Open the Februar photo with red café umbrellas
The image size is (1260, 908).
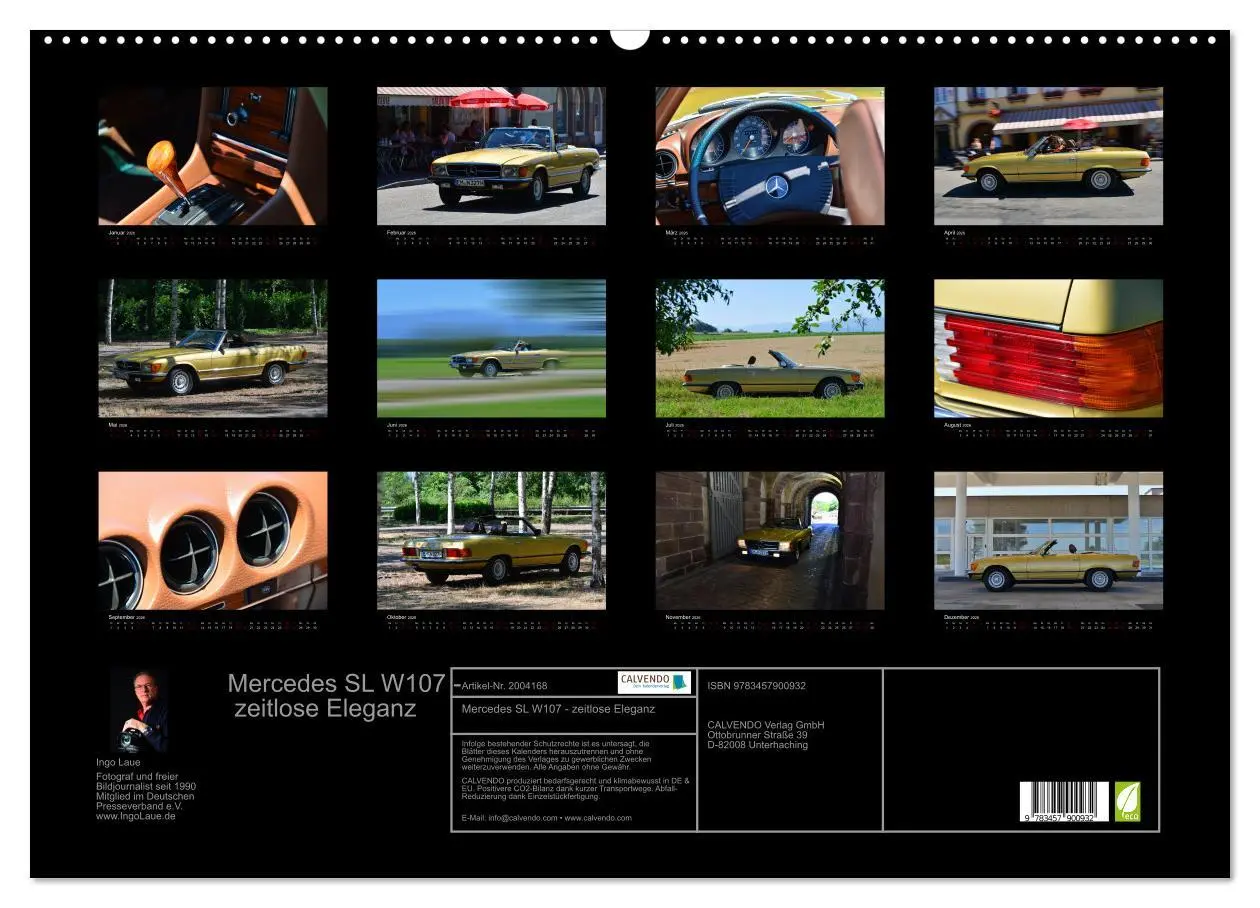pos(491,156)
